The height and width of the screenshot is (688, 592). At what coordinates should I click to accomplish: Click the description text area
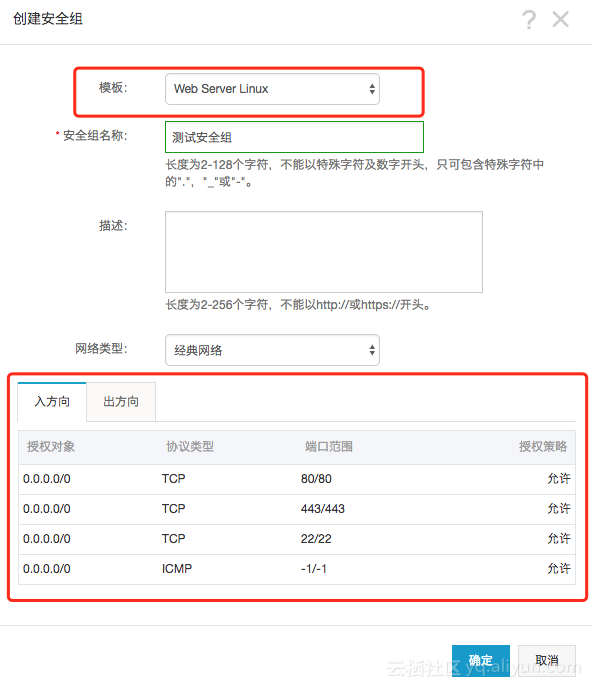(324, 252)
